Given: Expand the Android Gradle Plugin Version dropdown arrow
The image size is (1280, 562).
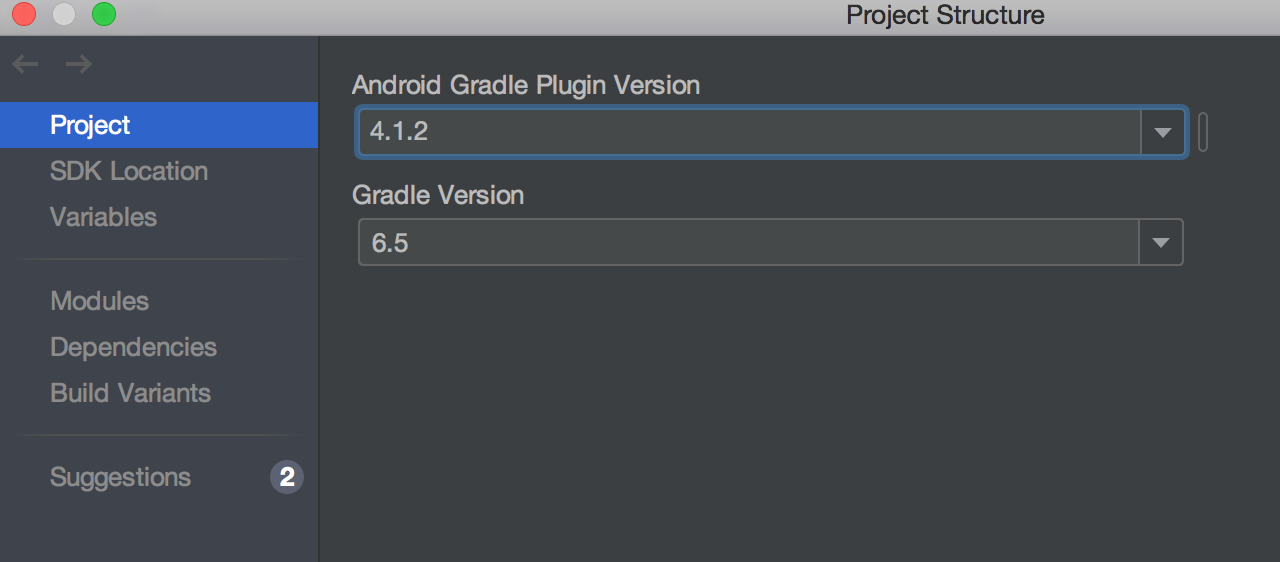Looking at the screenshot, I should 1162,132.
